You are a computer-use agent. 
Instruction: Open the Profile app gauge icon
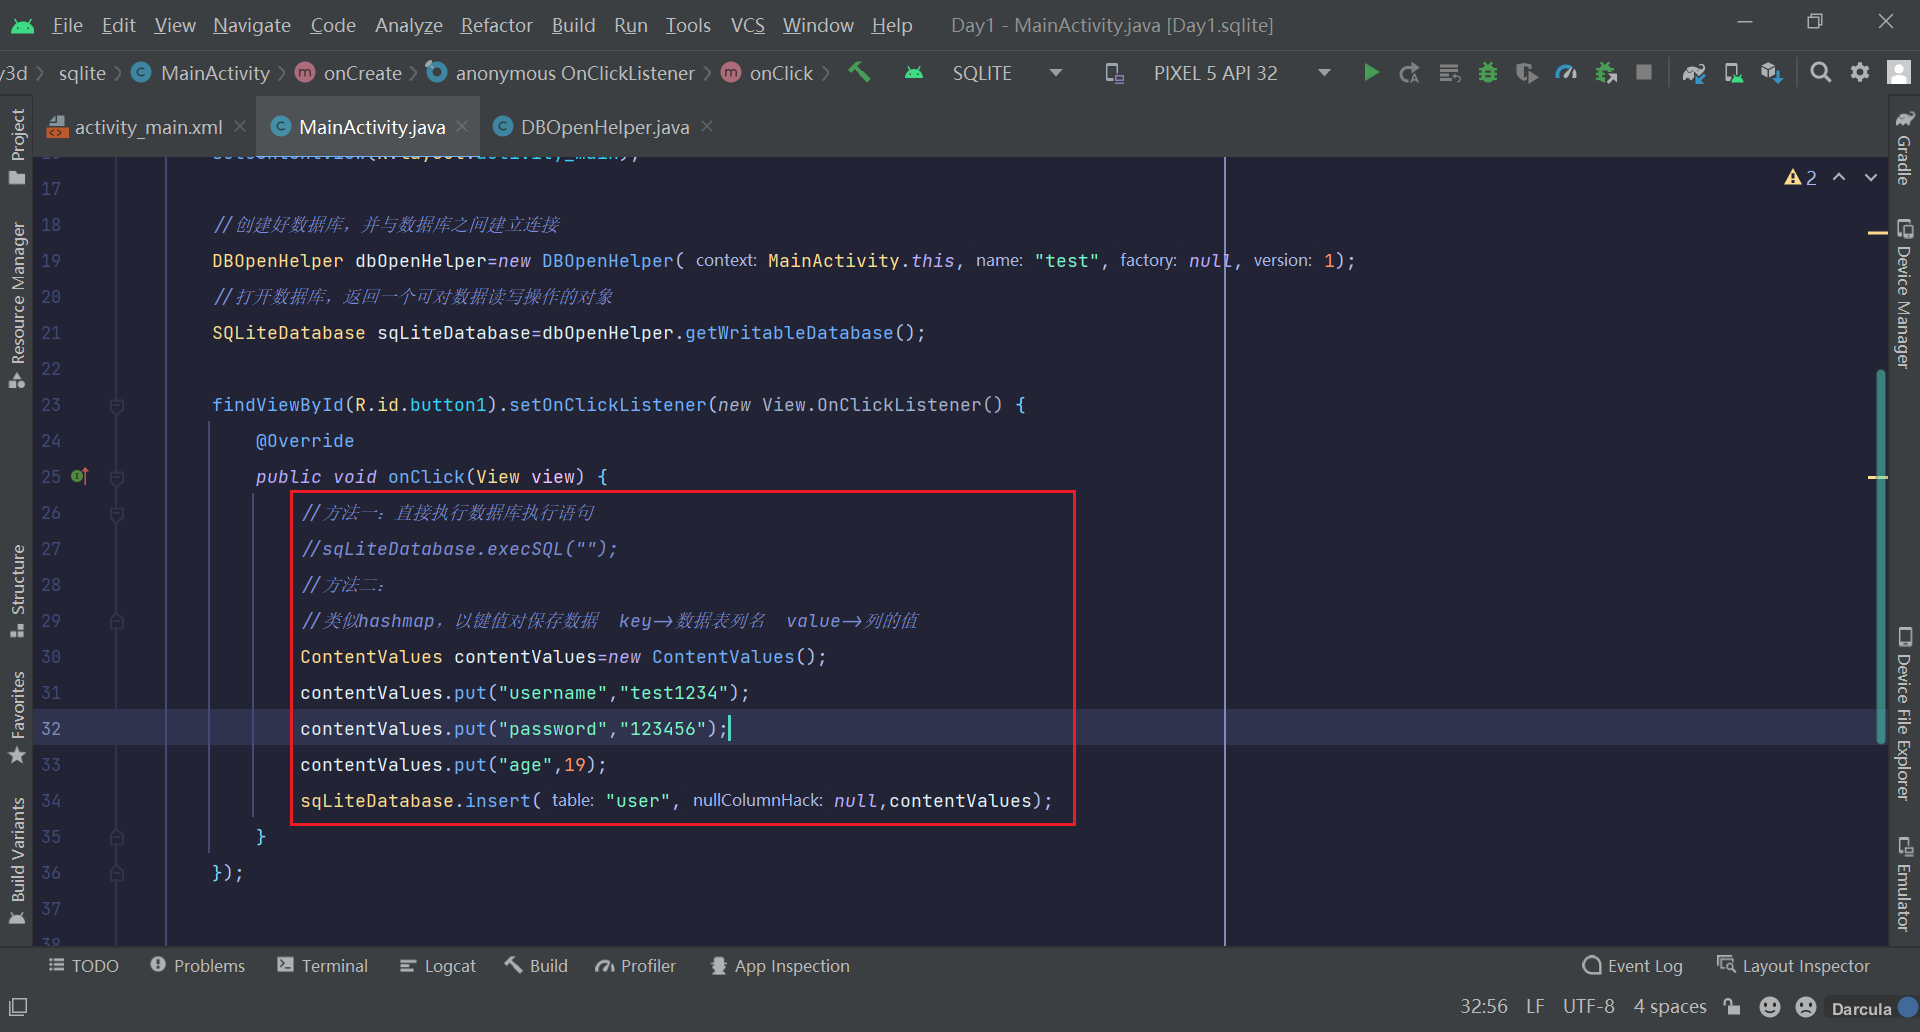(1566, 72)
